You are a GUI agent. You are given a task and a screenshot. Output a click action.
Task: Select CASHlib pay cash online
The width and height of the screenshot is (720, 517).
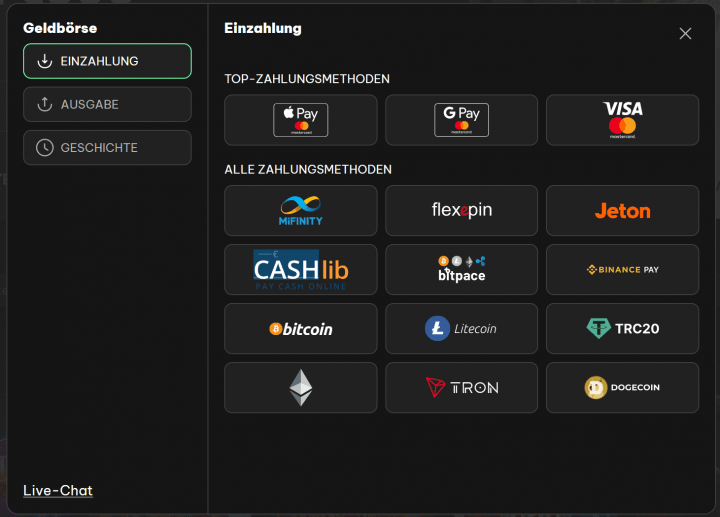coord(301,270)
